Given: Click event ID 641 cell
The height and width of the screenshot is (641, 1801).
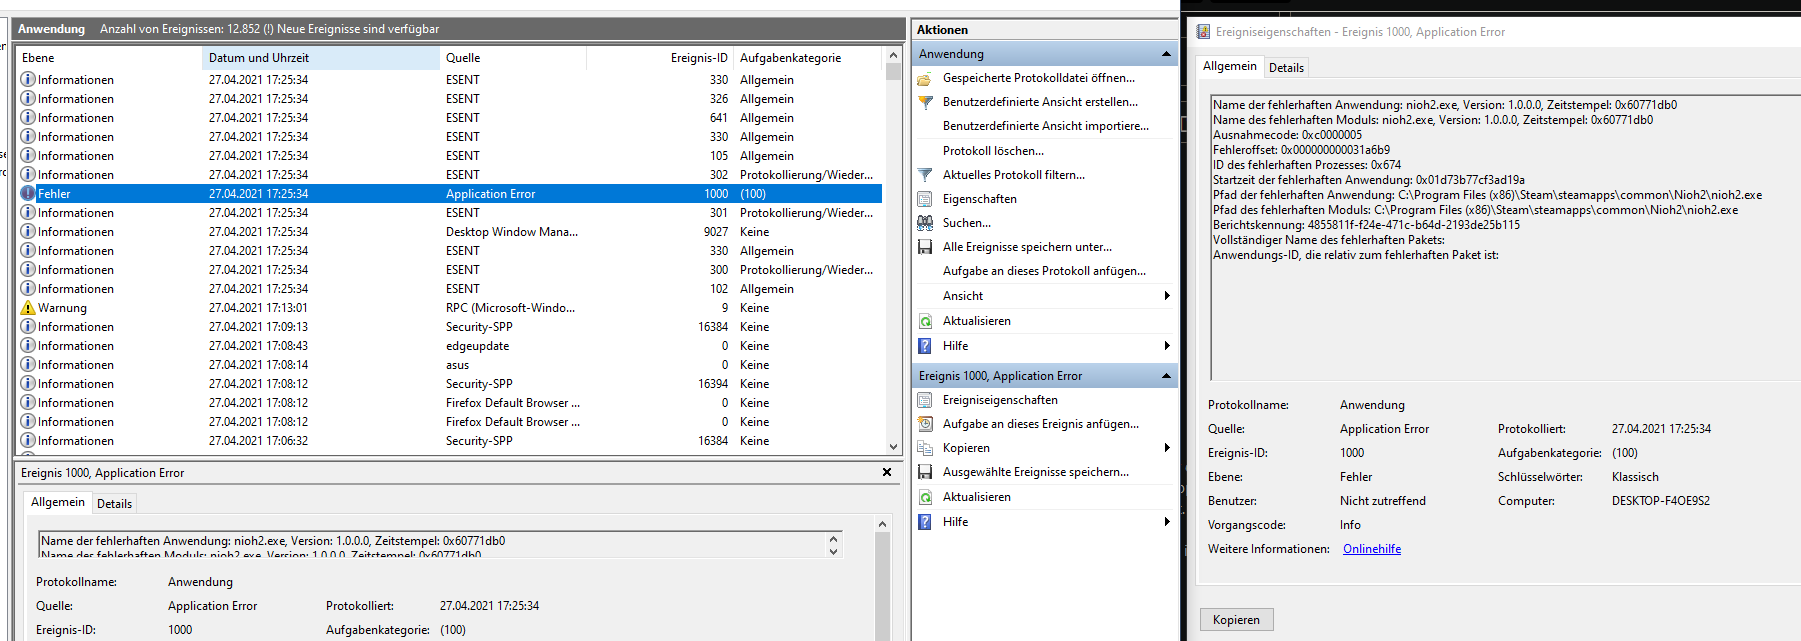Looking at the screenshot, I should coord(718,118).
